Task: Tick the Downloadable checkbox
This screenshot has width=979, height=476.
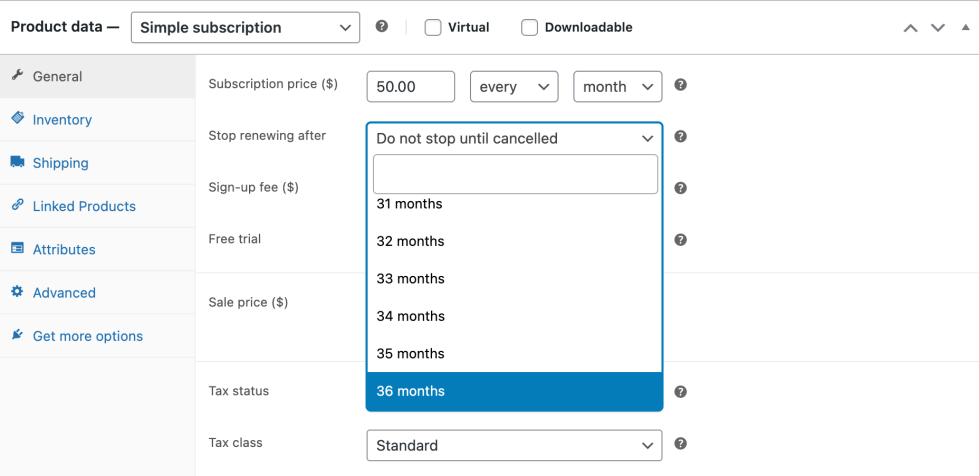Action: click(x=530, y=28)
